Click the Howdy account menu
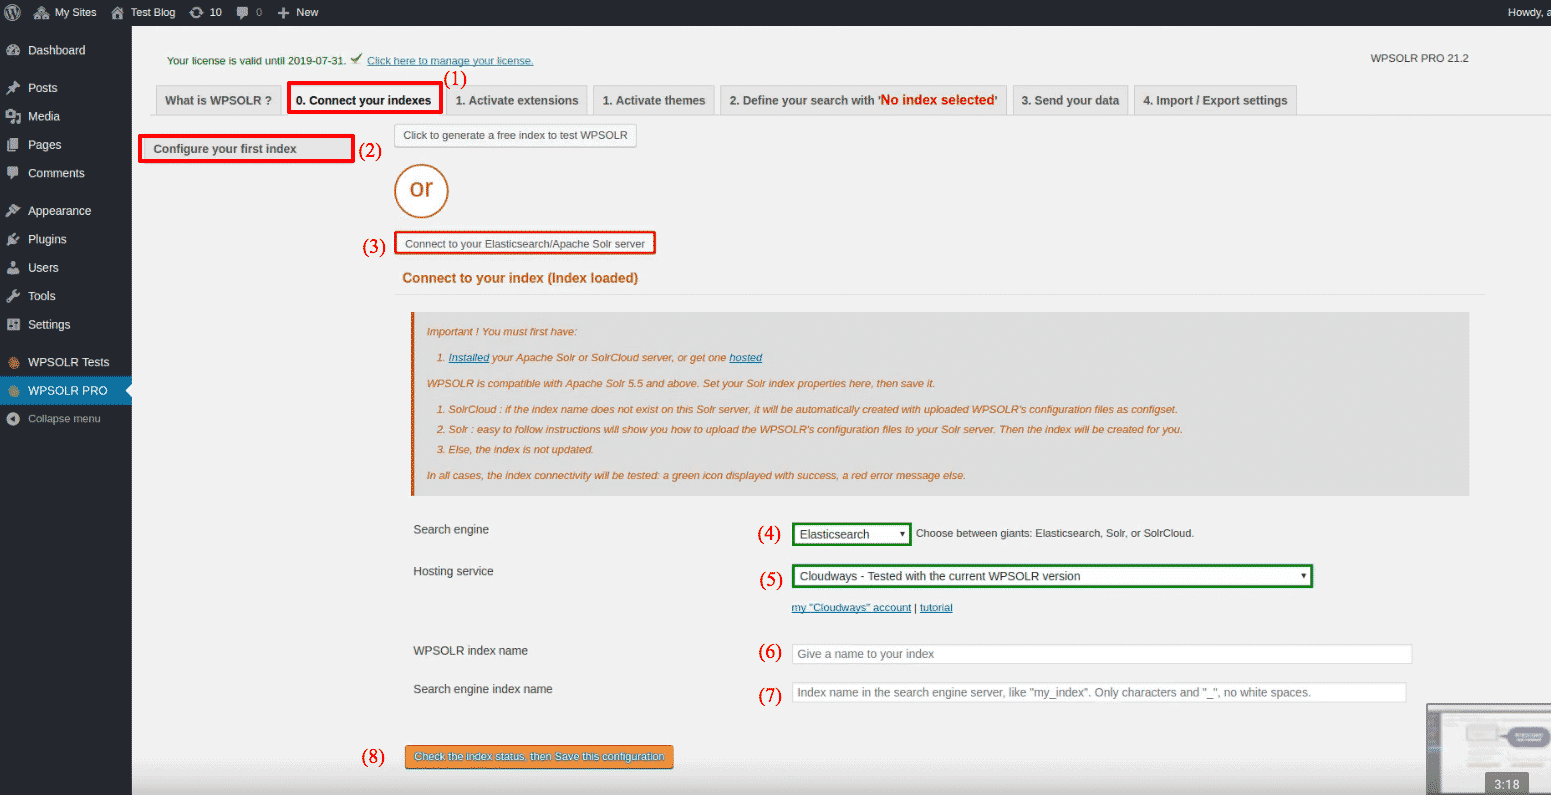 click(x=1529, y=12)
